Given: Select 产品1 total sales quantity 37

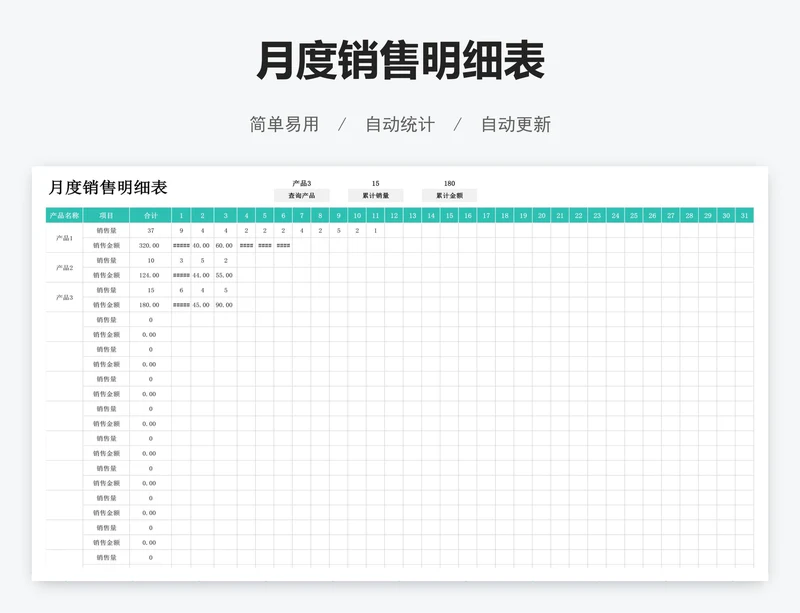Looking at the screenshot, I should coord(151,230).
